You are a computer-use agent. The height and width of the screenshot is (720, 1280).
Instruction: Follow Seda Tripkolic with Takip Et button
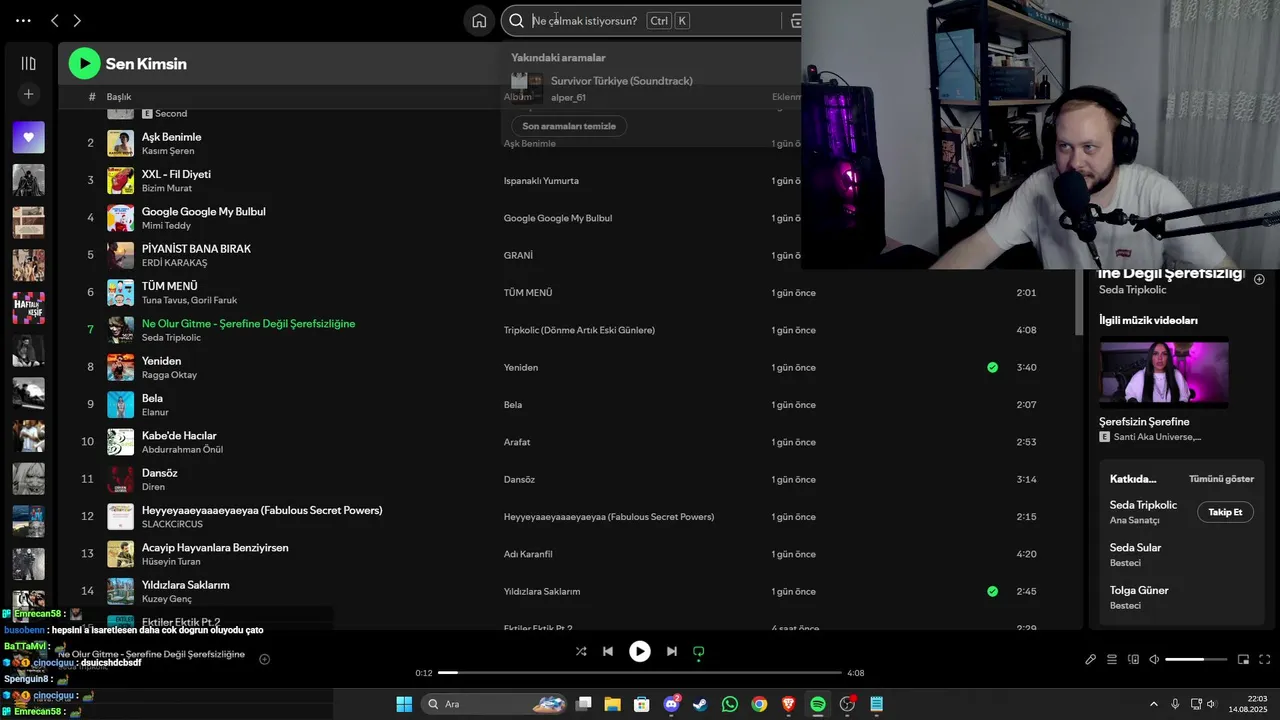(1225, 512)
